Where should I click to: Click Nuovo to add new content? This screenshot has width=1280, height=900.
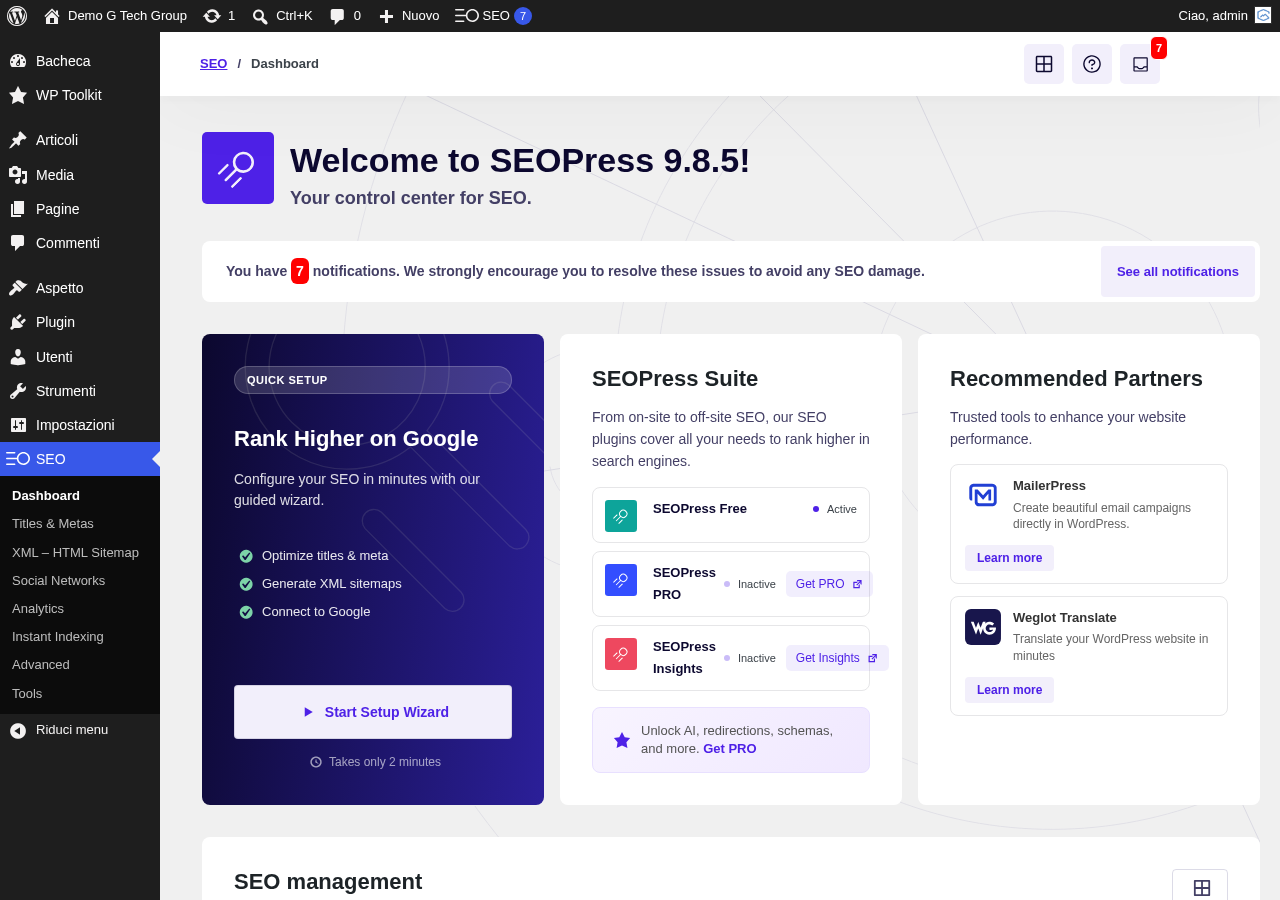coord(408,15)
